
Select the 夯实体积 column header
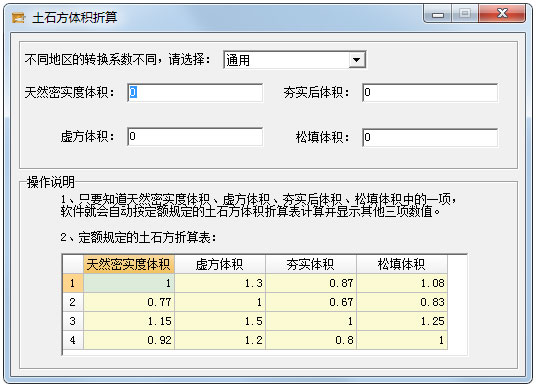tap(311, 264)
